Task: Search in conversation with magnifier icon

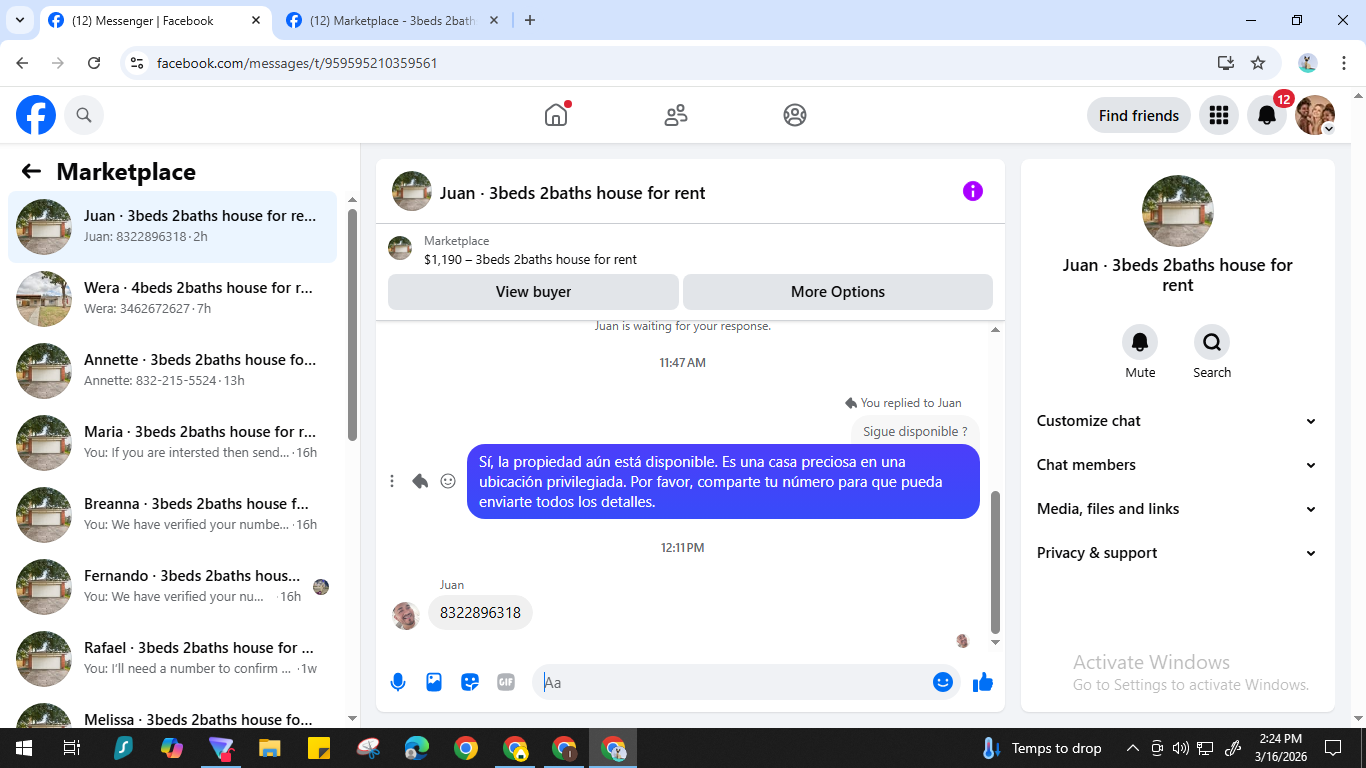Action: [1212, 342]
